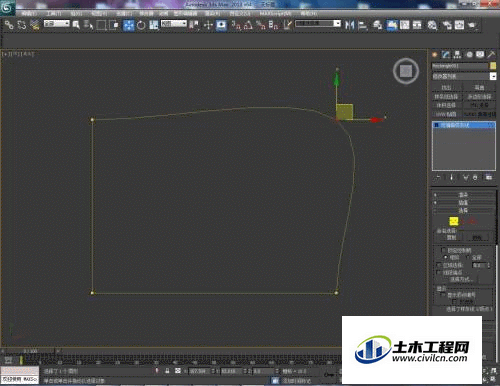Open the first menu bar item
Image resolution: width=500 pixels, height=386 pixels.
[x=29, y=14]
